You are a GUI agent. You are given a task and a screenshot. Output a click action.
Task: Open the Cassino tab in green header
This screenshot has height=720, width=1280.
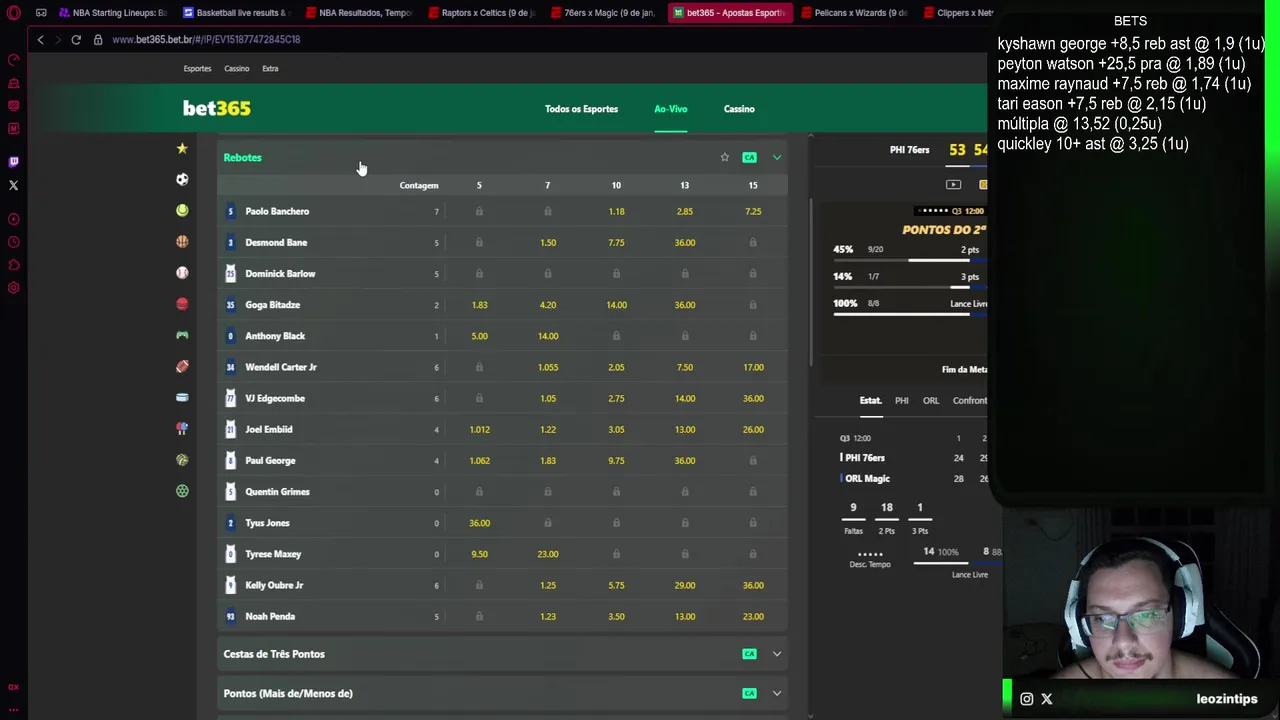point(739,109)
